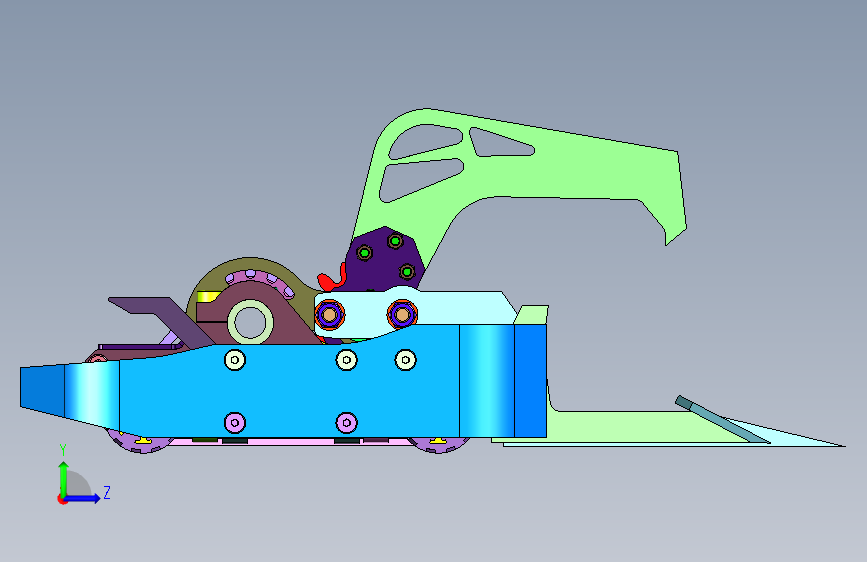Viewport: 867px width, 562px height.
Task: Click the left pink hex bolt on chassis
Action: point(235,423)
